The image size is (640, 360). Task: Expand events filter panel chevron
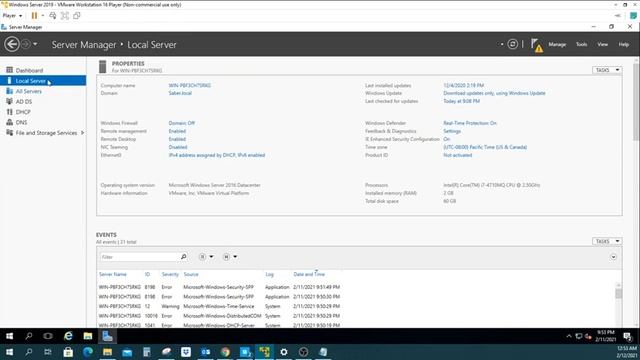(x=613, y=257)
